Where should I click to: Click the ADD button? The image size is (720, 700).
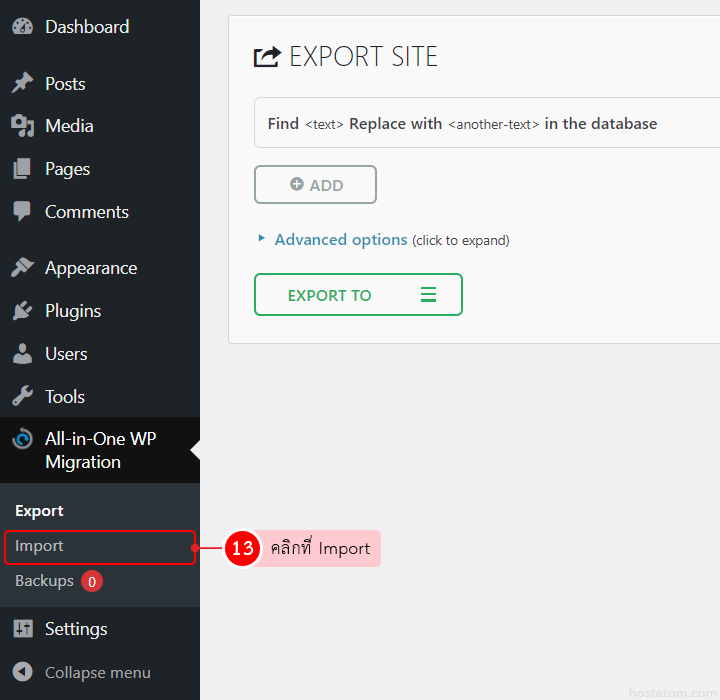(x=315, y=185)
